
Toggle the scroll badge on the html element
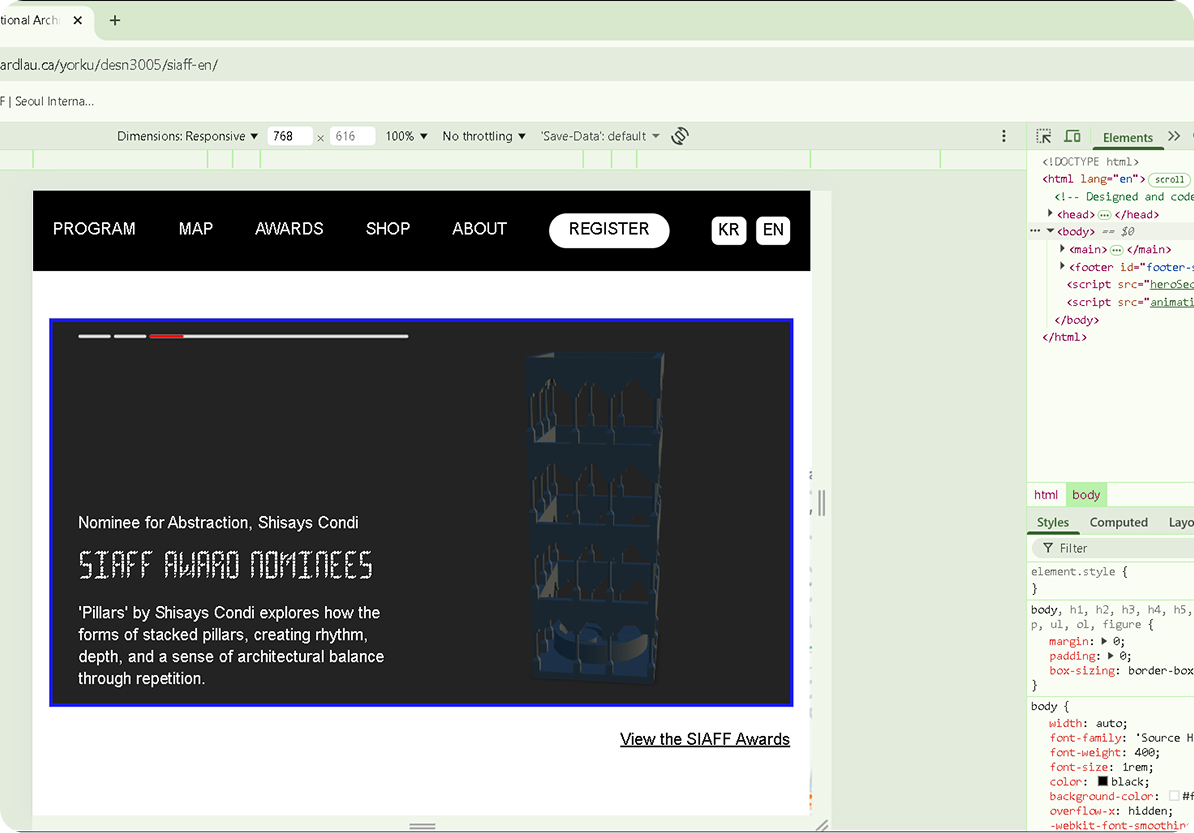[x=1167, y=178]
